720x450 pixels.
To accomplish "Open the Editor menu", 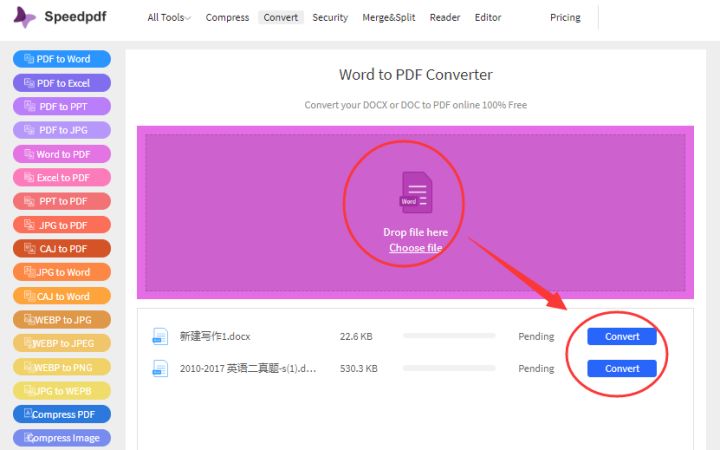I will click(488, 17).
